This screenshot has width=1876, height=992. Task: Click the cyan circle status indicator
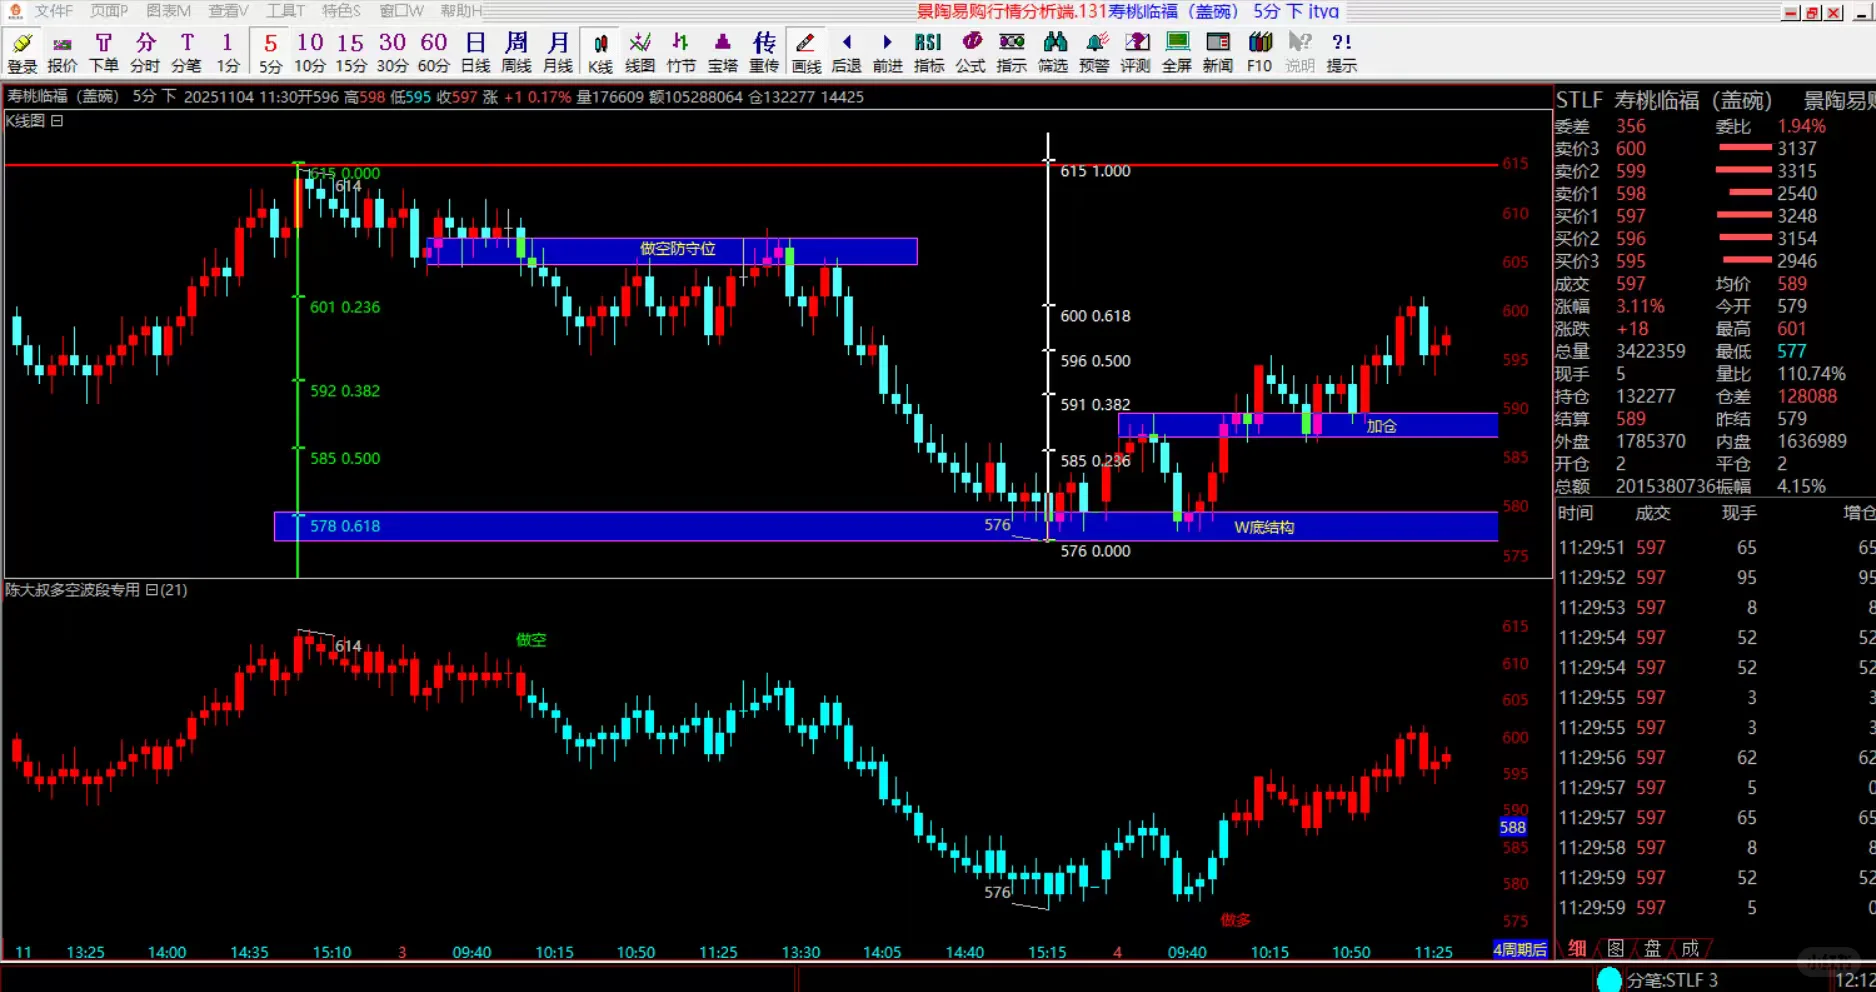pyautogui.click(x=1609, y=980)
